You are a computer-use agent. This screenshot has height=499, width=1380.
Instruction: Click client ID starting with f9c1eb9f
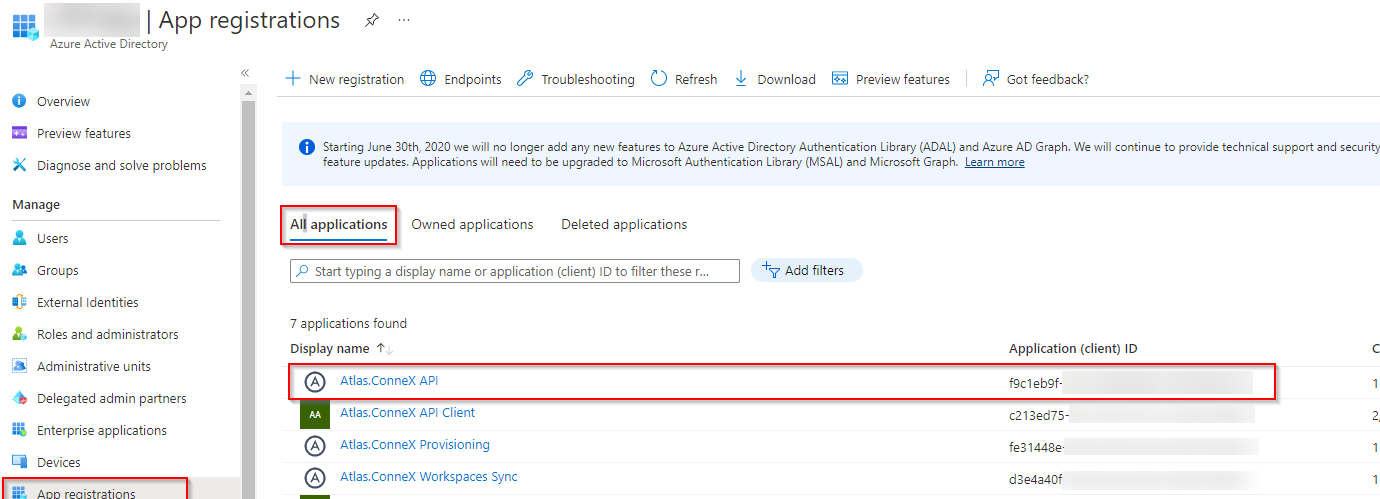point(1035,382)
